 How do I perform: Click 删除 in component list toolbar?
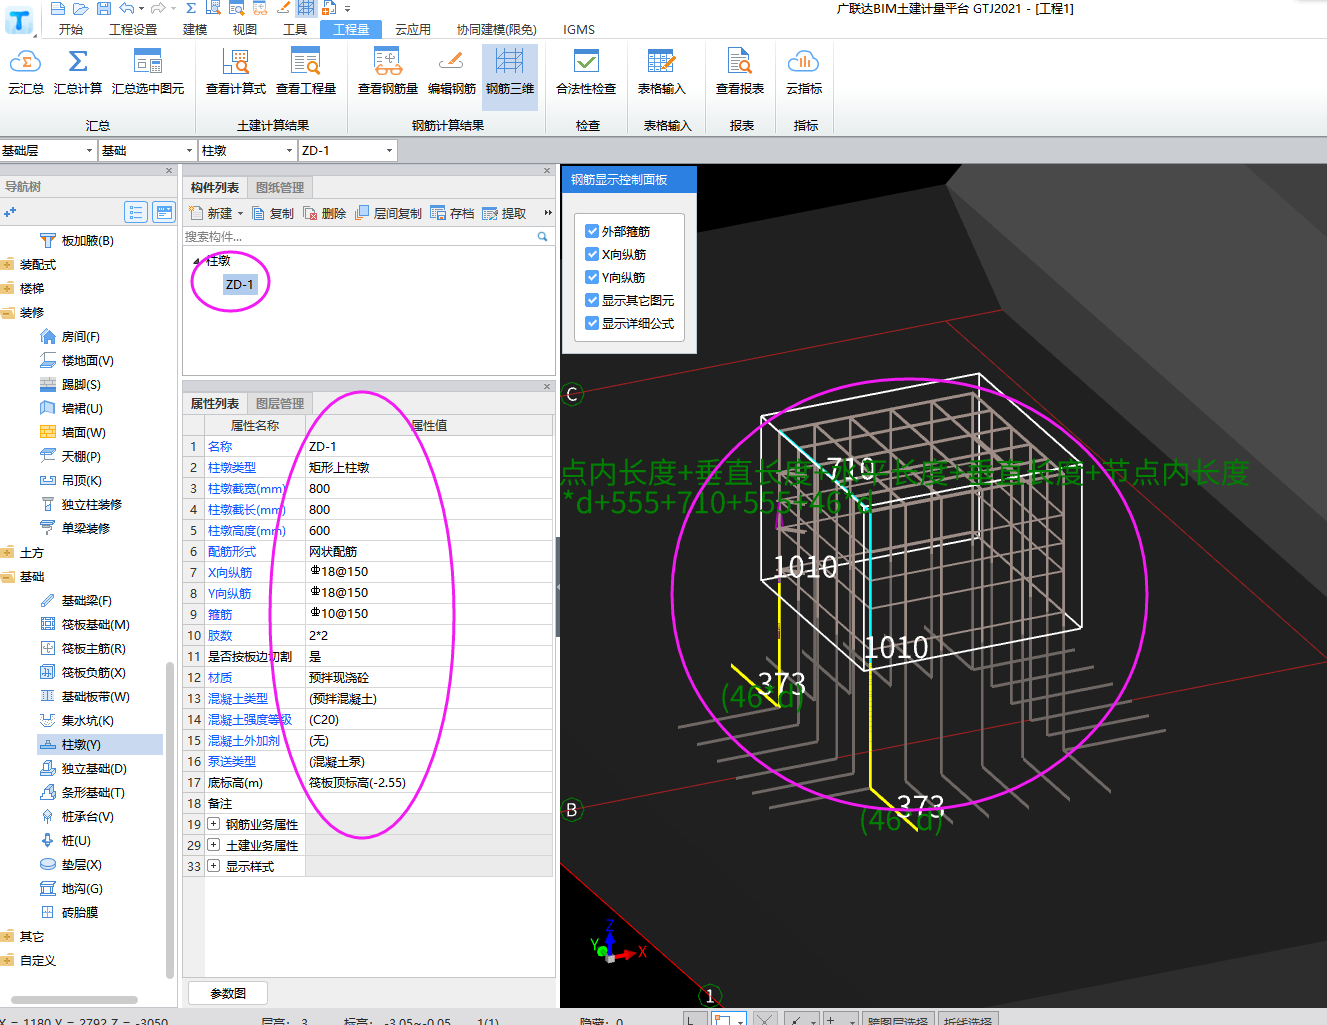coord(325,213)
